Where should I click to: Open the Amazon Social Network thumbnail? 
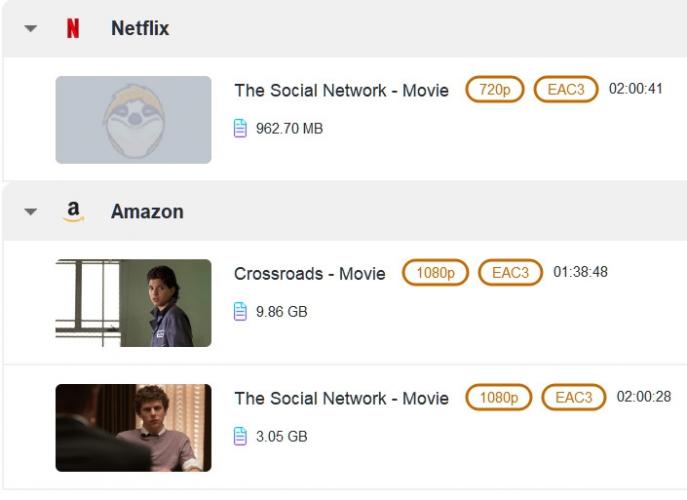click(133, 428)
